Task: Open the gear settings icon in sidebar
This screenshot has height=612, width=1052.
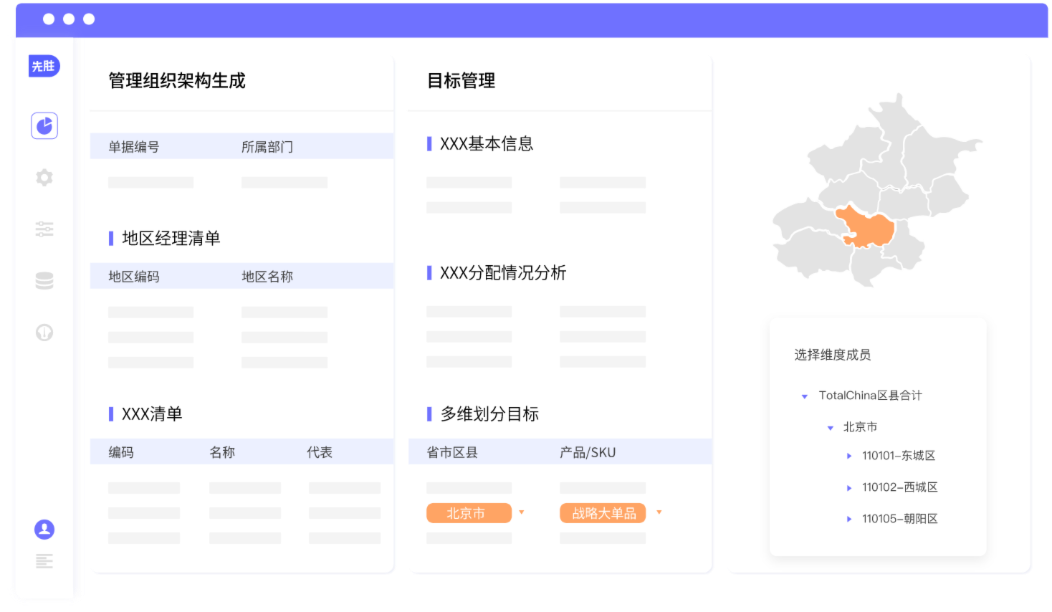Action: (44, 178)
